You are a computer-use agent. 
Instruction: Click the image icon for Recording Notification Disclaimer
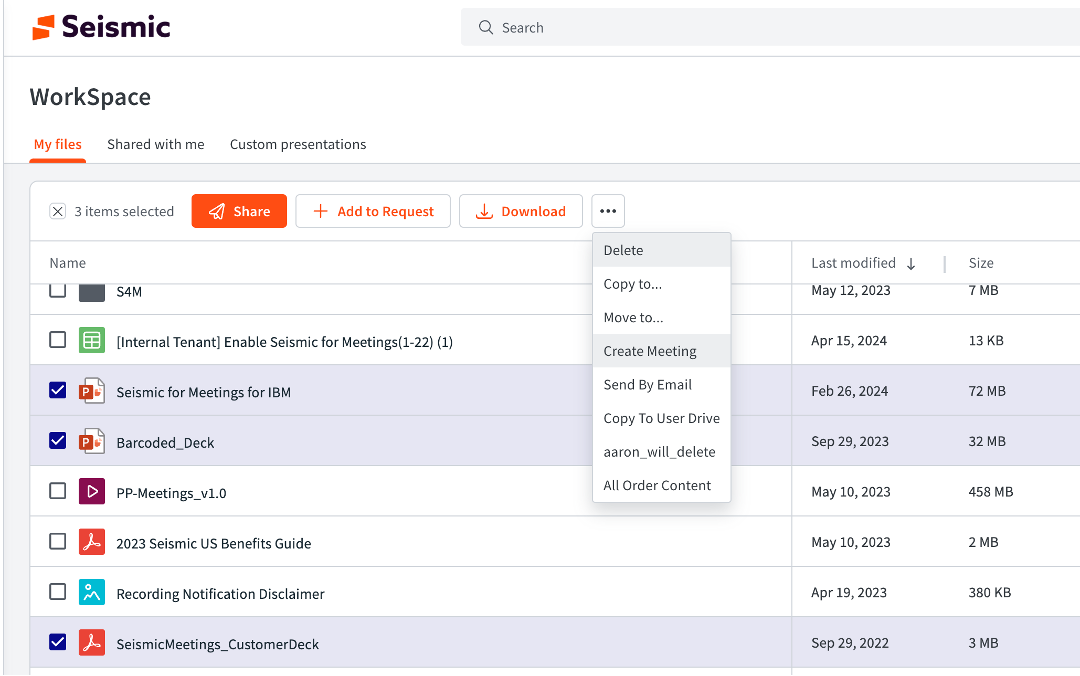point(92,592)
